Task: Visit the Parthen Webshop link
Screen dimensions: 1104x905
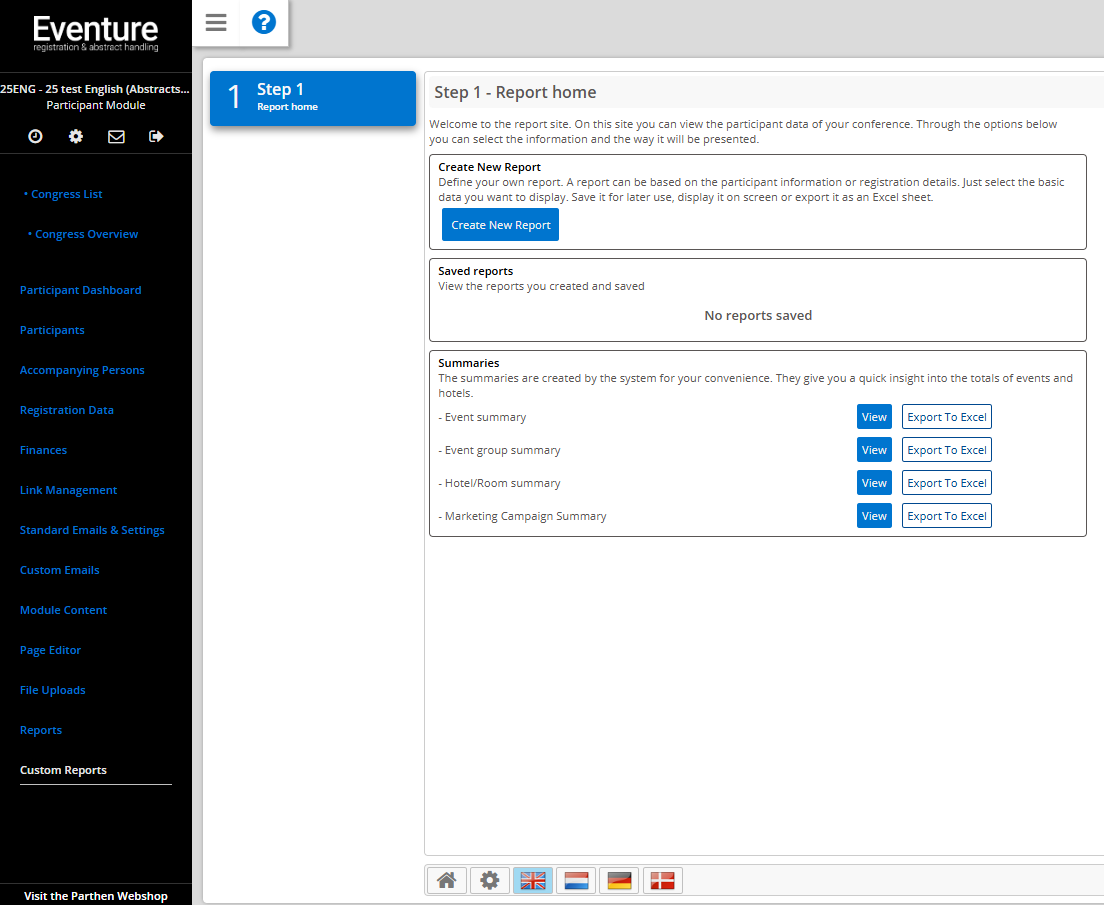Action: coord(96,896)
